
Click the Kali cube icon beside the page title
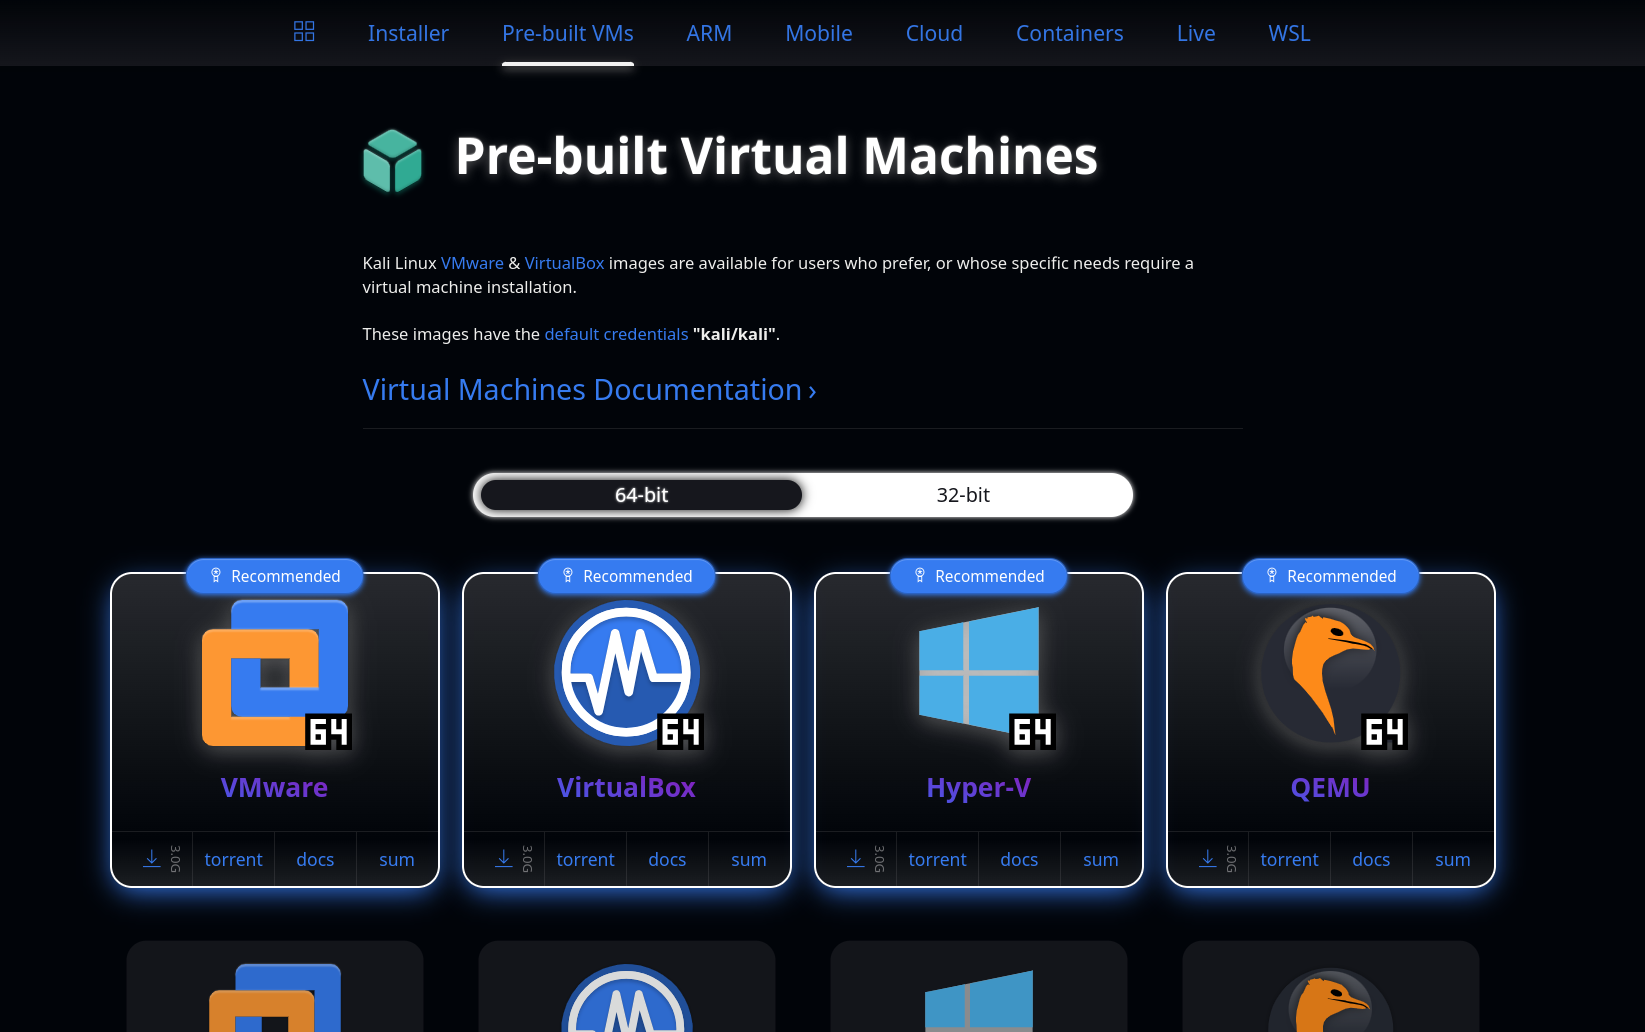coord(392,159)
